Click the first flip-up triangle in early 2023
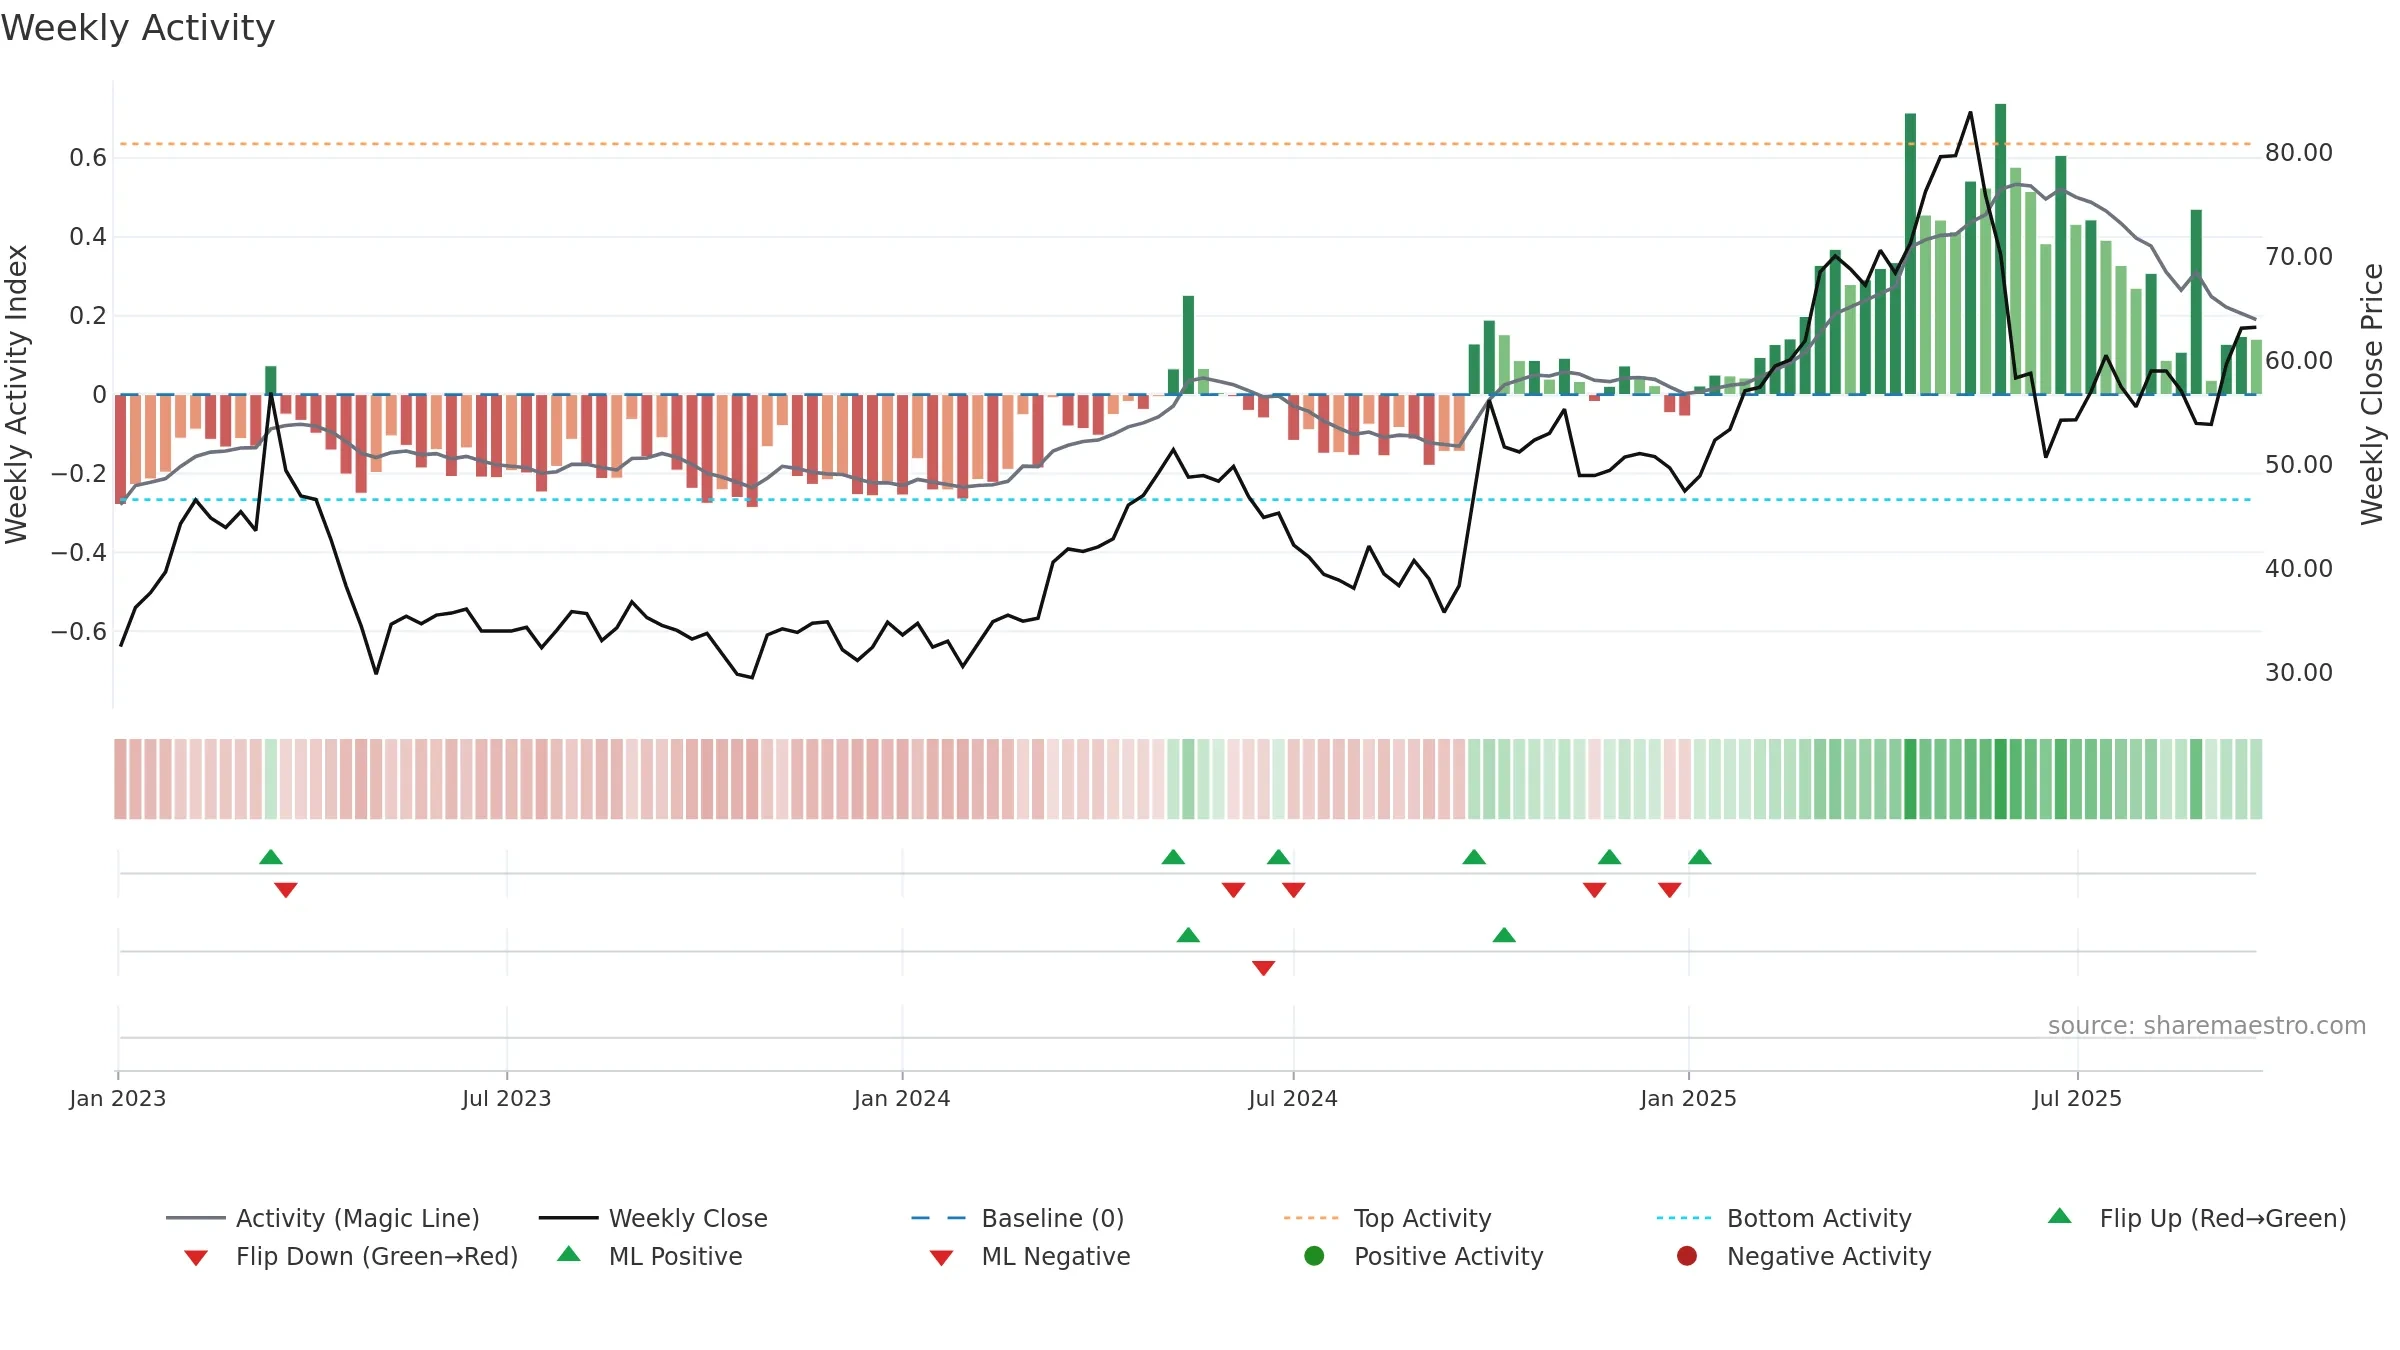This screenshot has height=1350, width=2400. coord(271,857)
